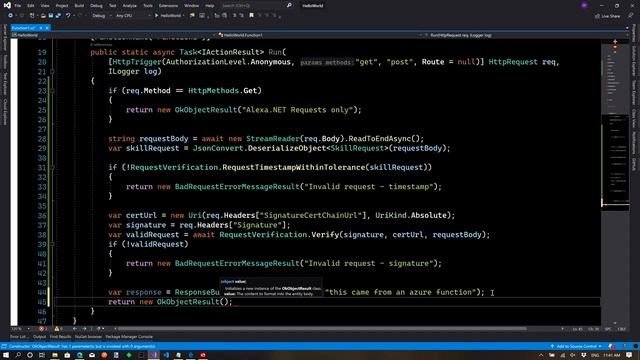This screenshot has height=360, width=640.
Task: Open the NuGet browser panel tab
Action: click(88, 337)
